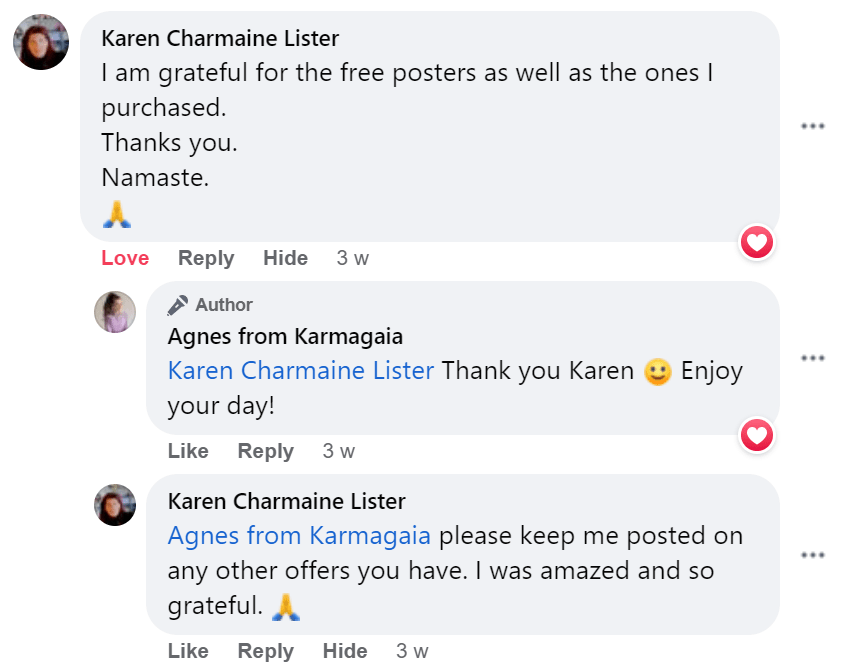The image size is (845, 672).
Task: Click Agnes from Karmagaia's profile picture
Action: [115, 312]
